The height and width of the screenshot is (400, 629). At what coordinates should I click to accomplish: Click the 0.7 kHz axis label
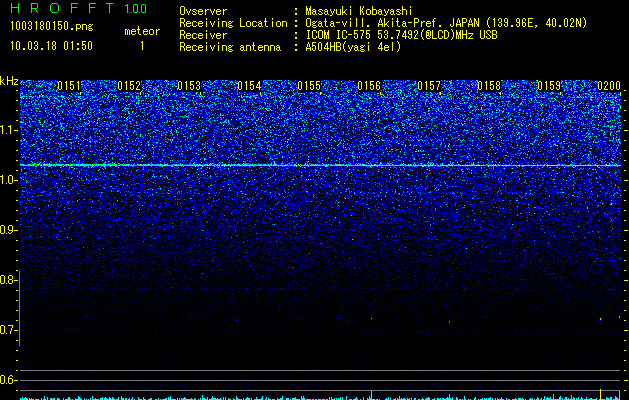click(x=7, y=330)
